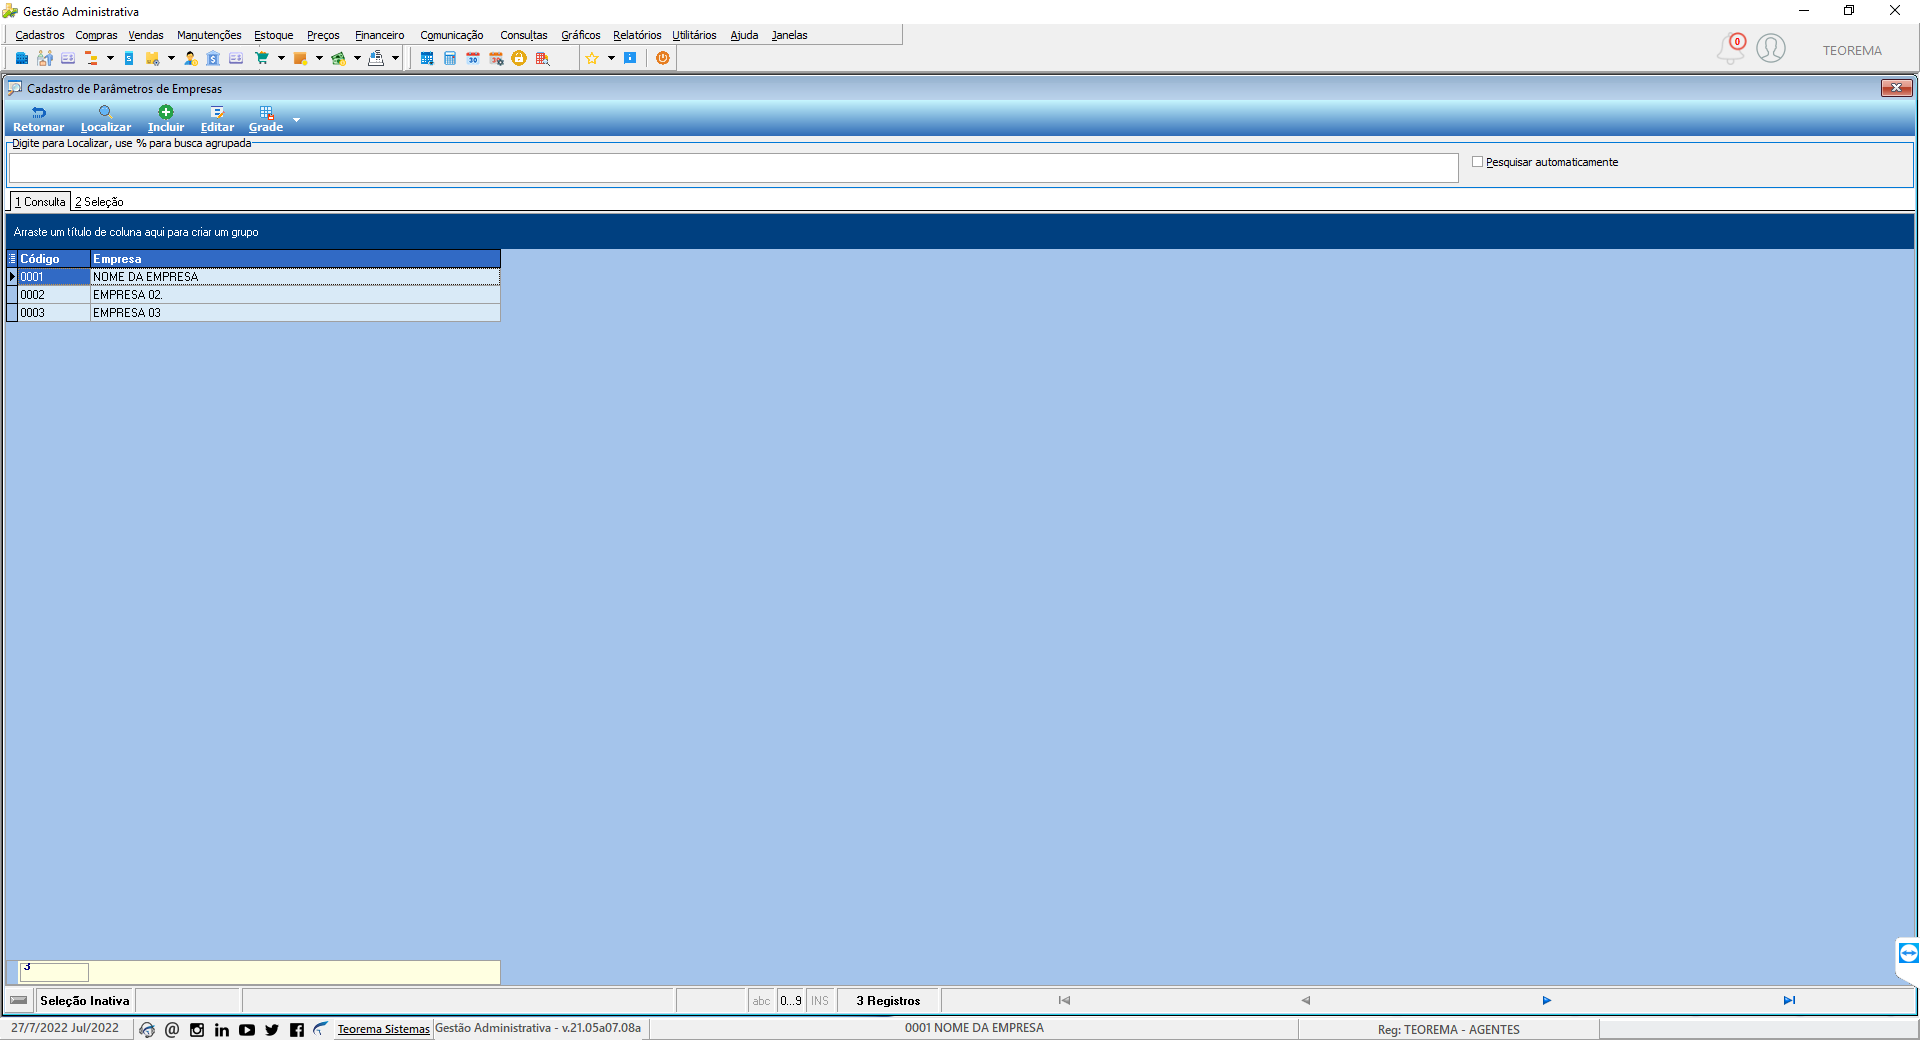
Task: Expand the hierarchy tree icon dropdown arrow
Action: point(110,58)
